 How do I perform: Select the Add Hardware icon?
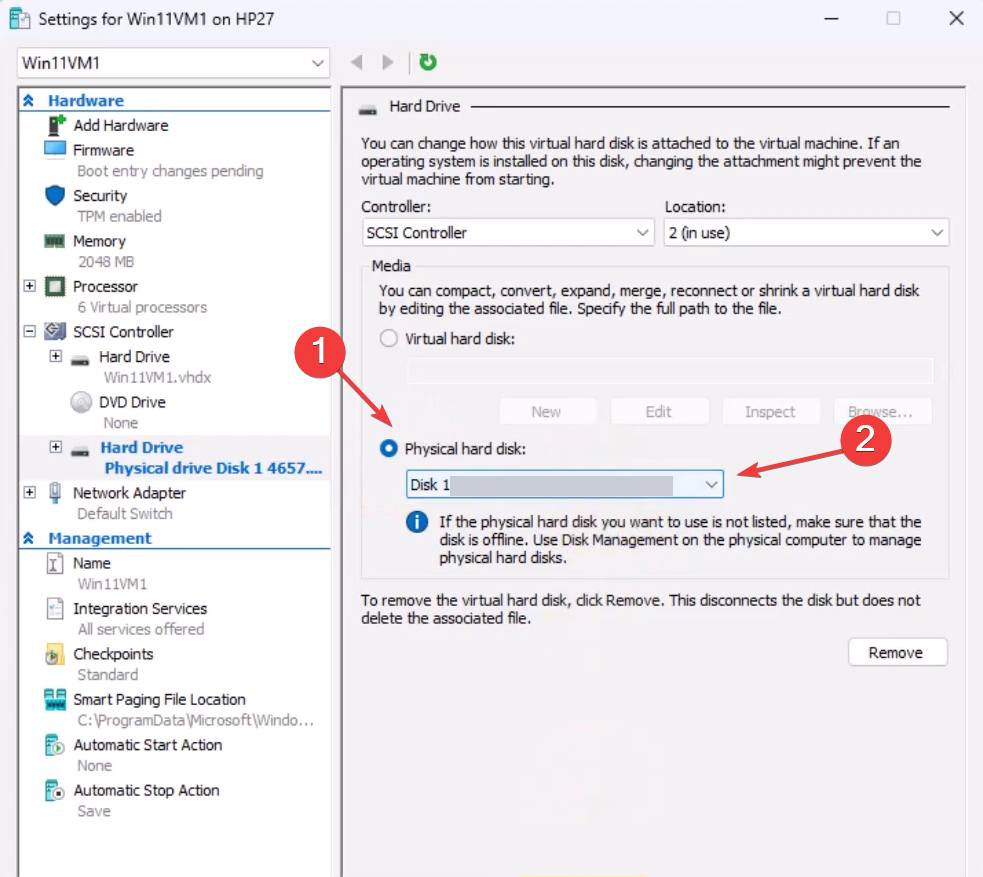[56, 125]
